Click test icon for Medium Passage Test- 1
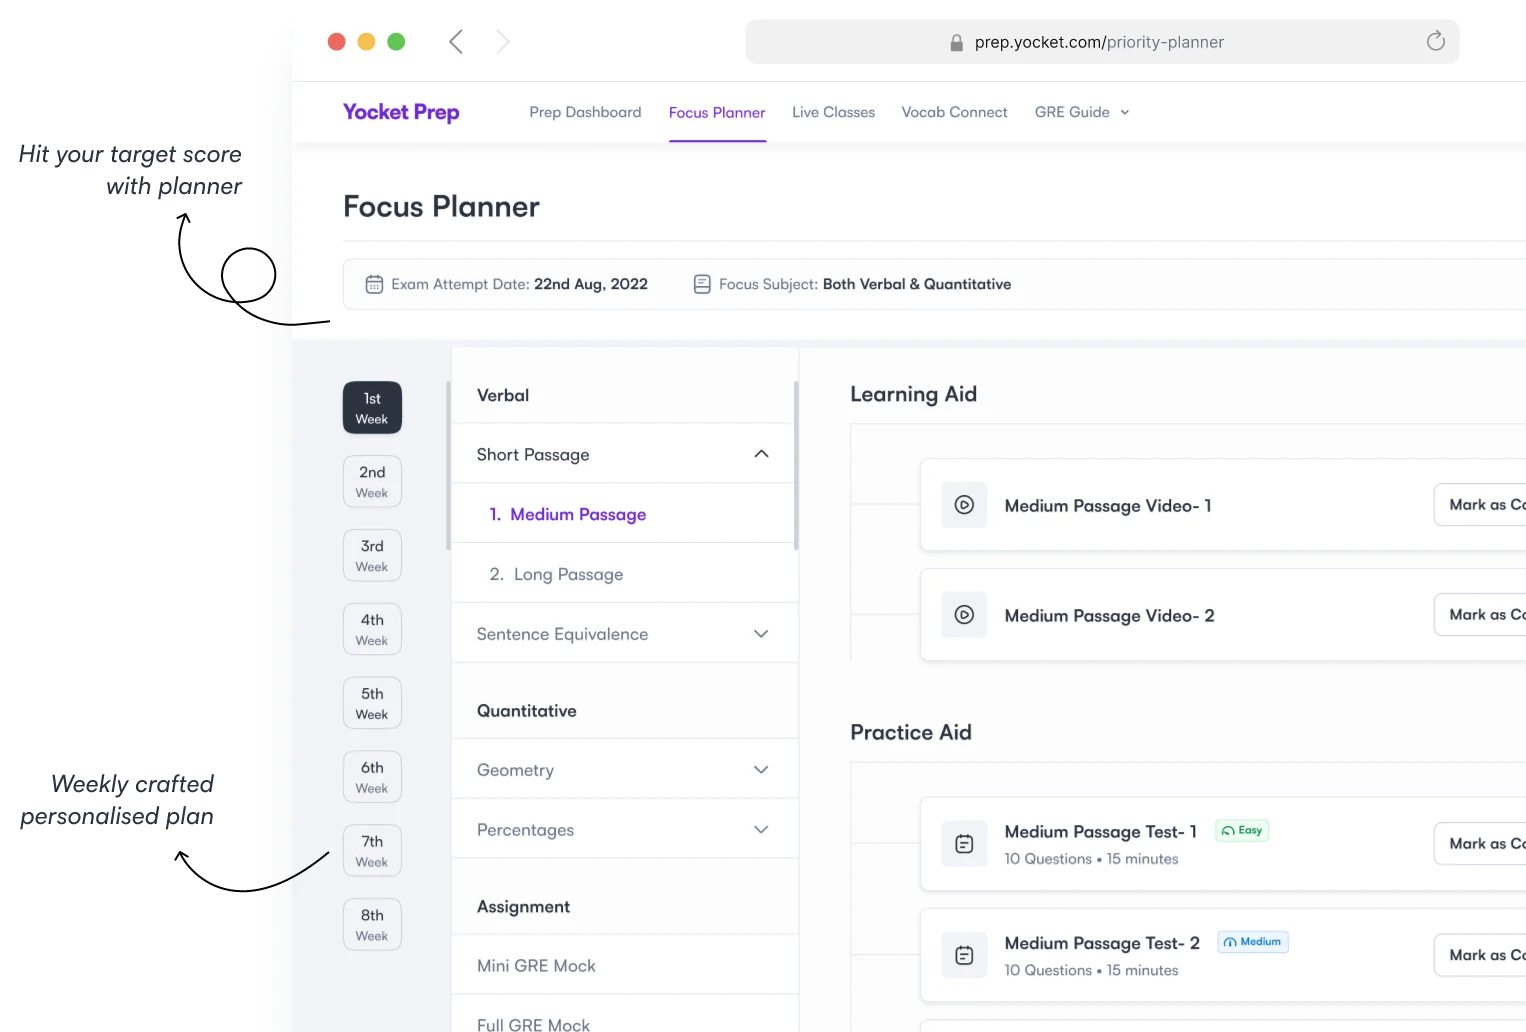The image size is (1526, 1032). [964, 844]
